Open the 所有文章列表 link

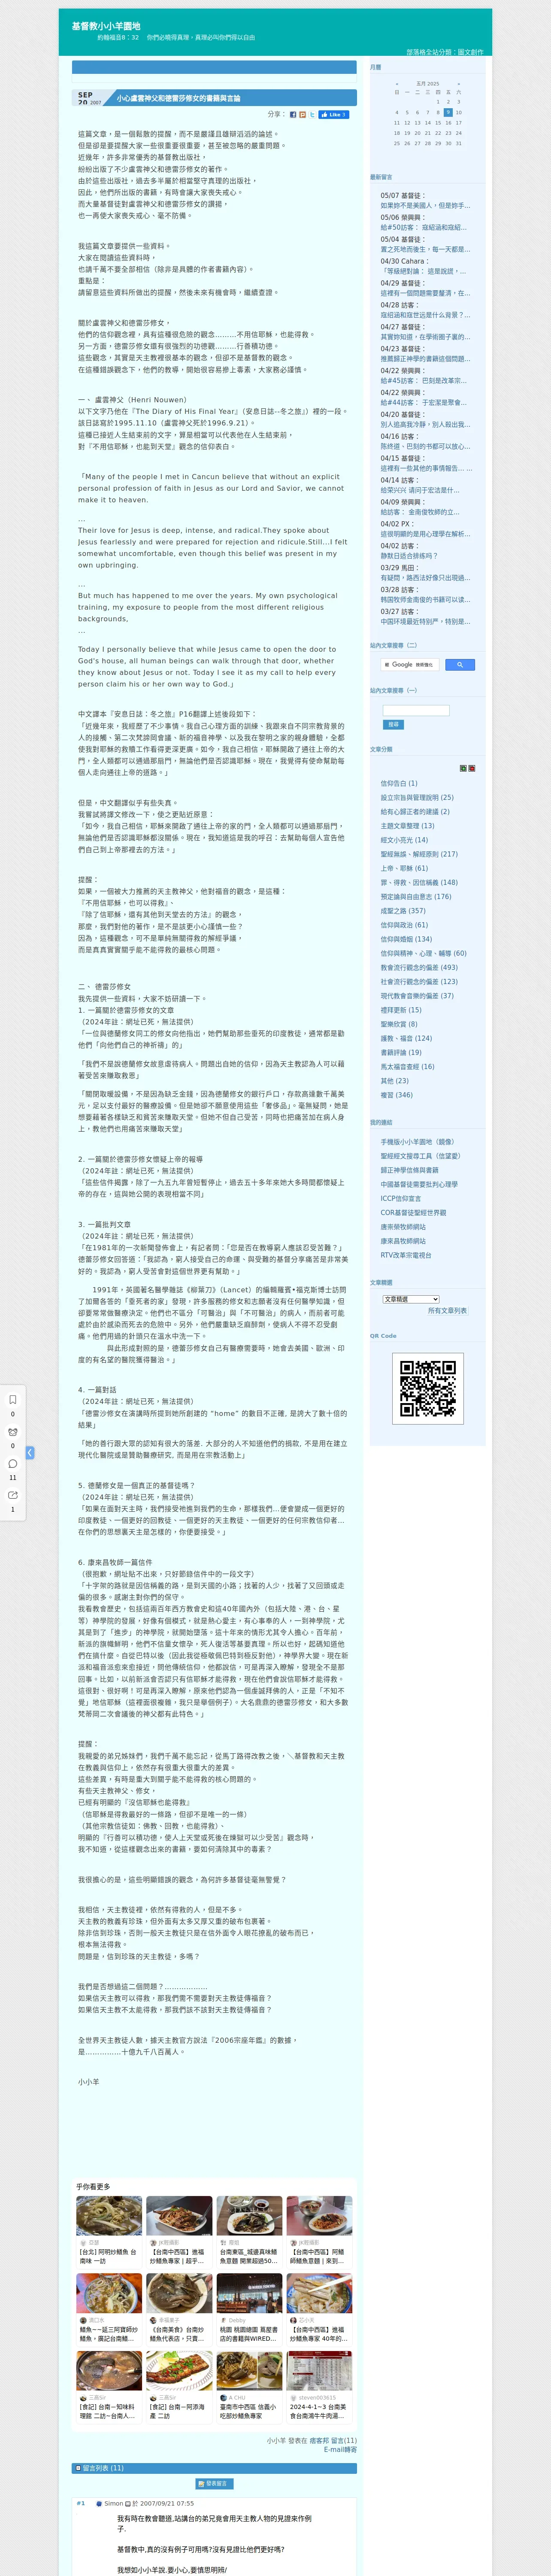point(447,1311)
